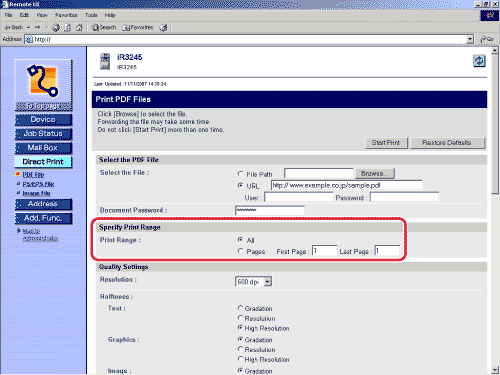Click the refresh icon at top right of page

coord(479,61)
